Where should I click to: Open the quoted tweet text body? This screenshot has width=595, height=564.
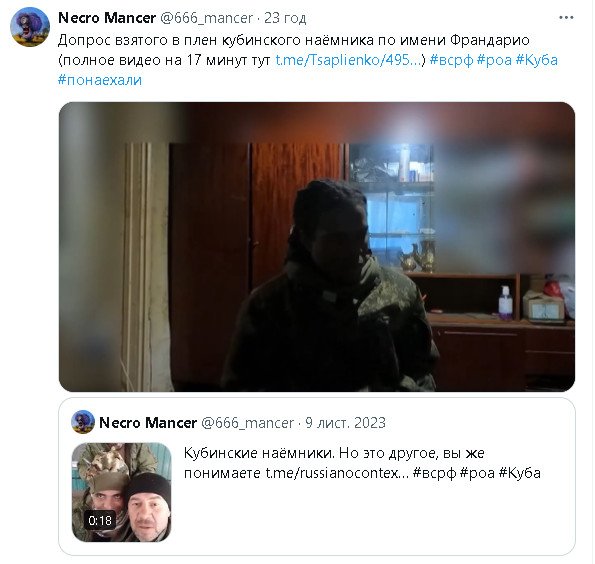pyautogui.click(x=362, y=463)
